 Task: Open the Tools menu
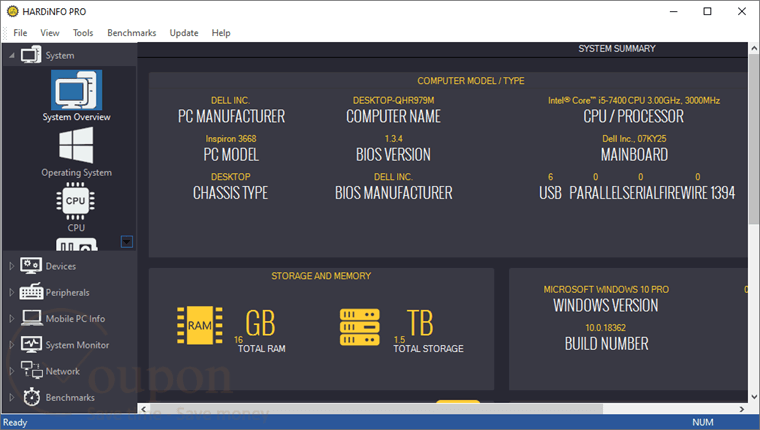(83, 32)
